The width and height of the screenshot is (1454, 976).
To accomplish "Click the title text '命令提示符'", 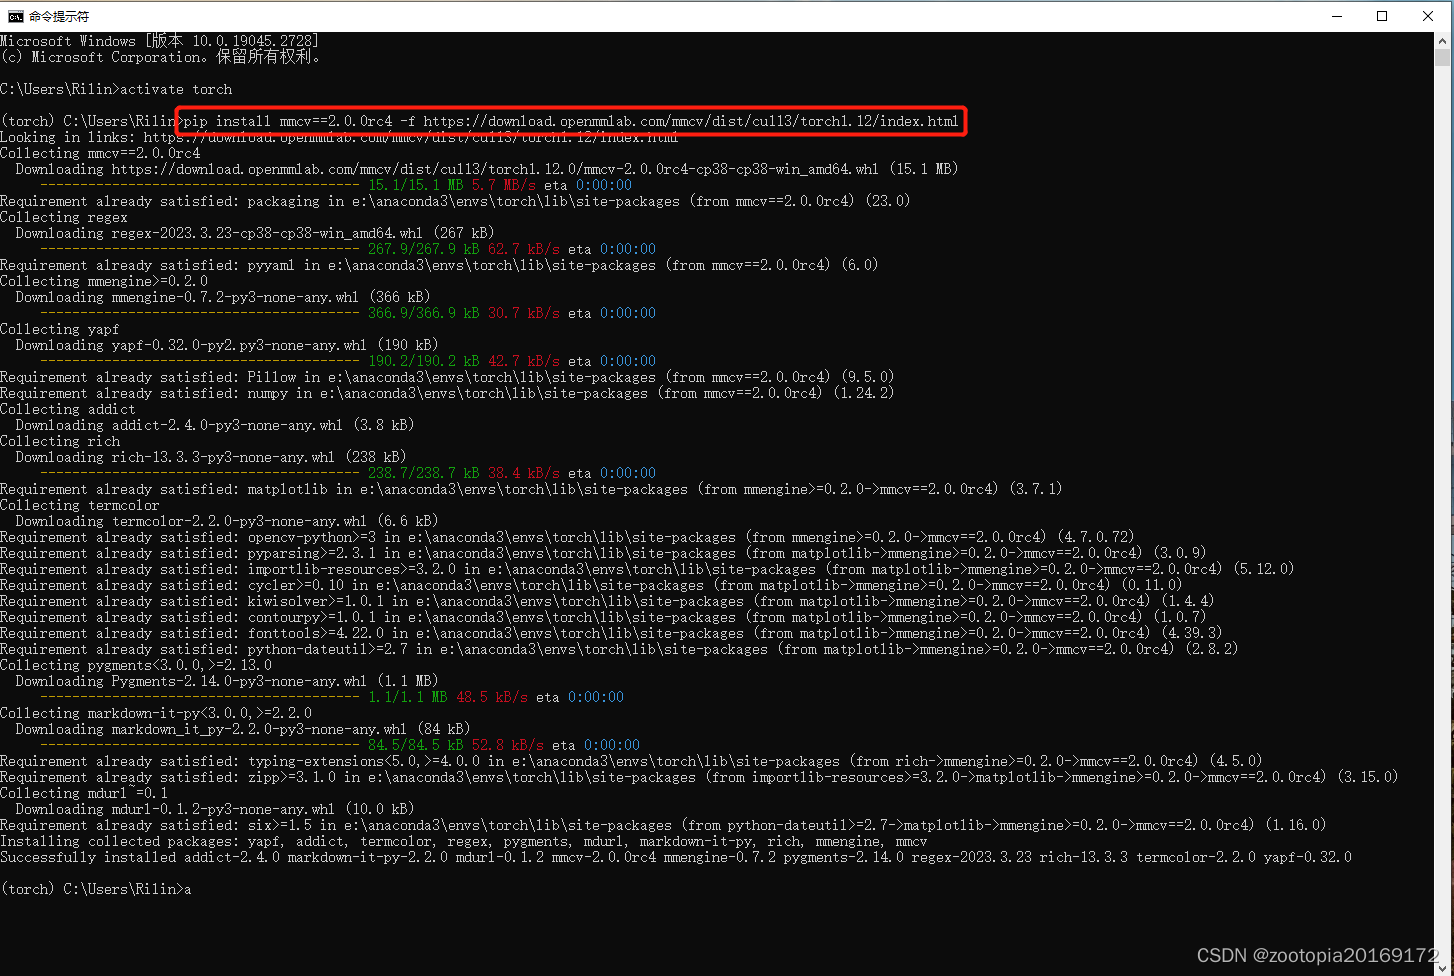I will click(59, 17).
